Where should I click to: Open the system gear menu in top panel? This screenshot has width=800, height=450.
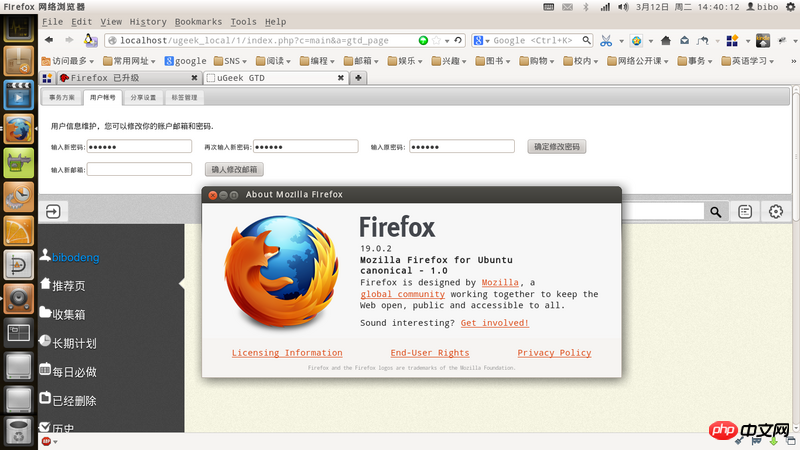tap(790, 7)
